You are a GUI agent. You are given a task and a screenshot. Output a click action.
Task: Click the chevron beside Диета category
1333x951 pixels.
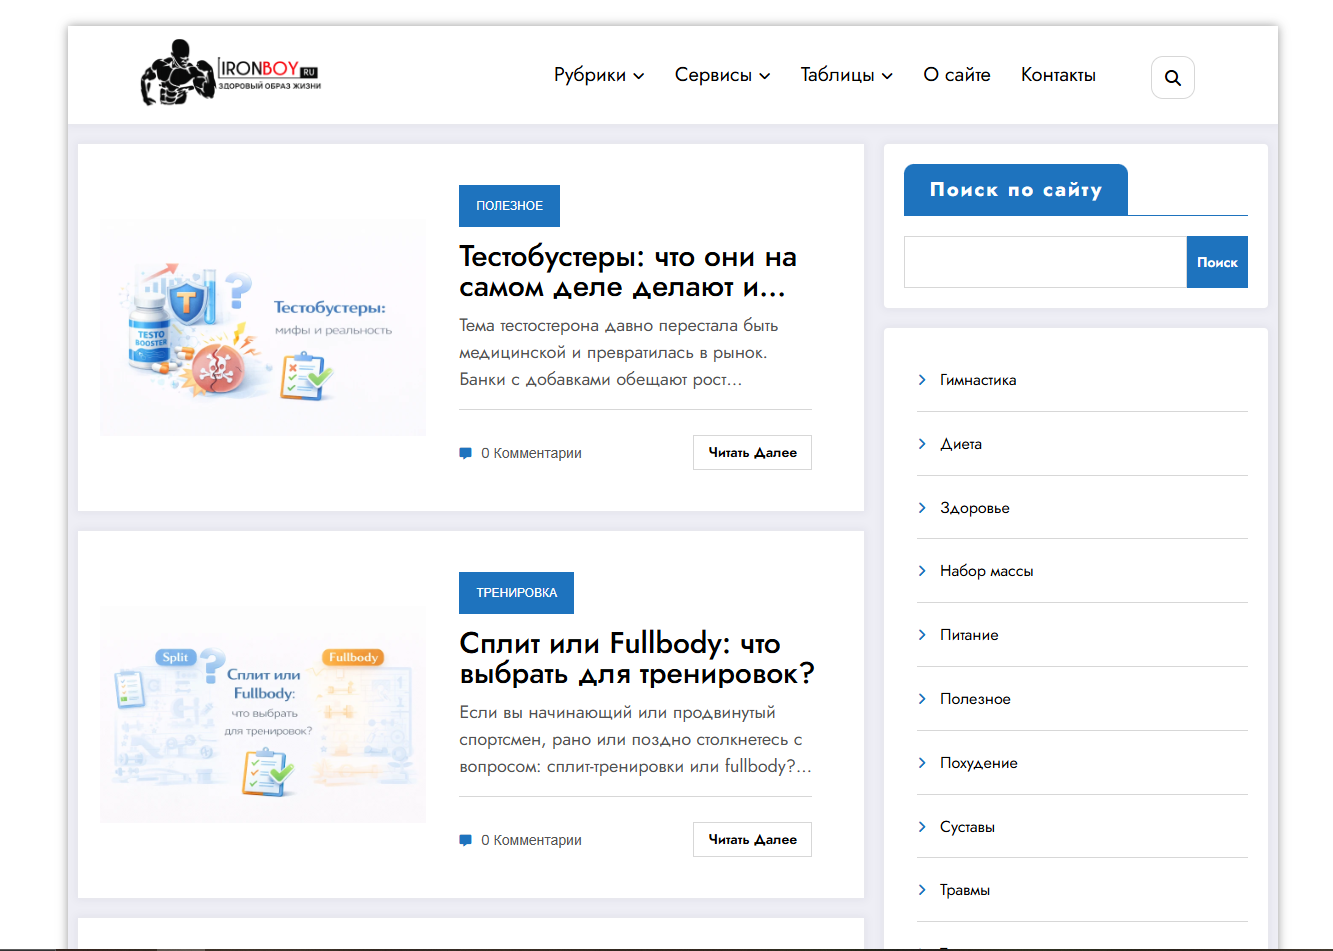pyautogui.click(x=922, y=444)
